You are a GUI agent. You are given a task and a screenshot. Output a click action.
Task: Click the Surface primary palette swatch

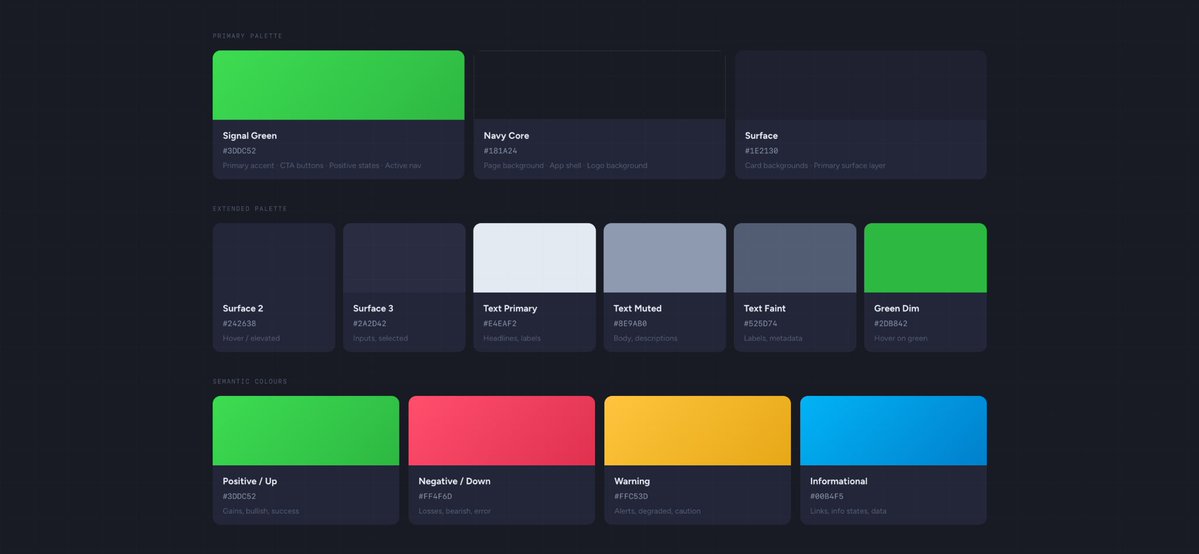tap(860, 85)
